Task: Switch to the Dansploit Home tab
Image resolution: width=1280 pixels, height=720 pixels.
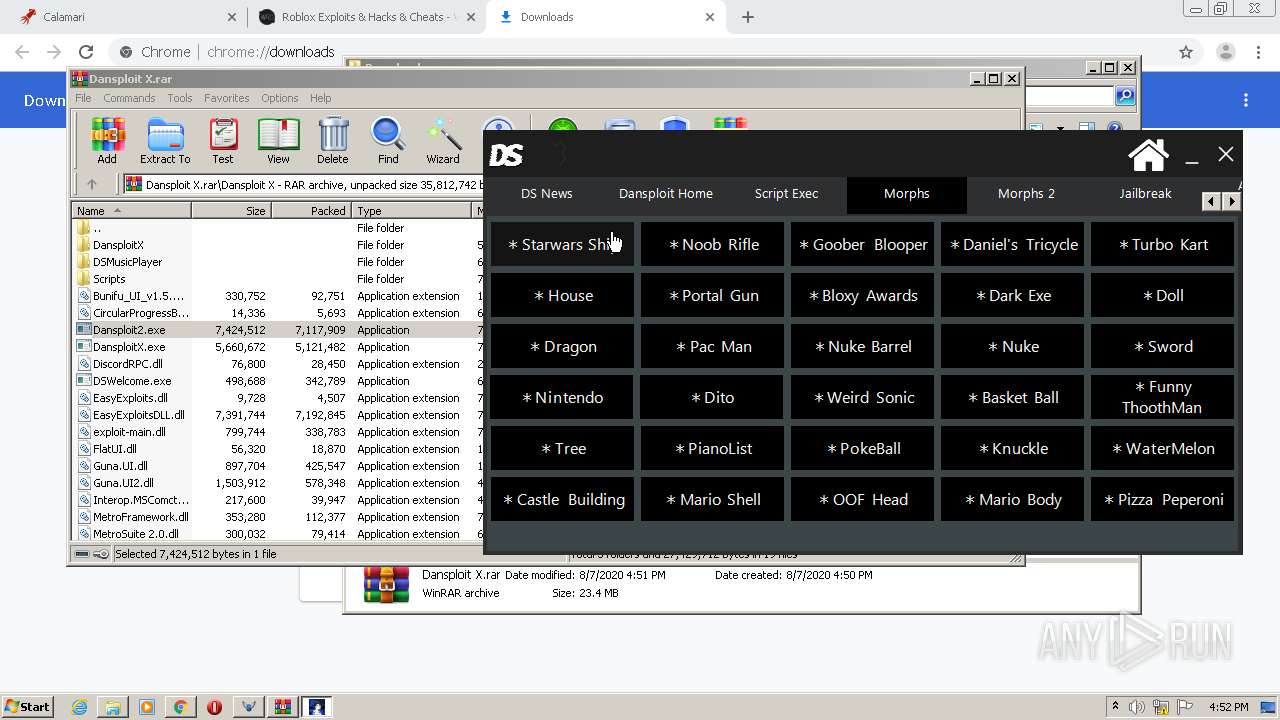Action: click(666, 194)
